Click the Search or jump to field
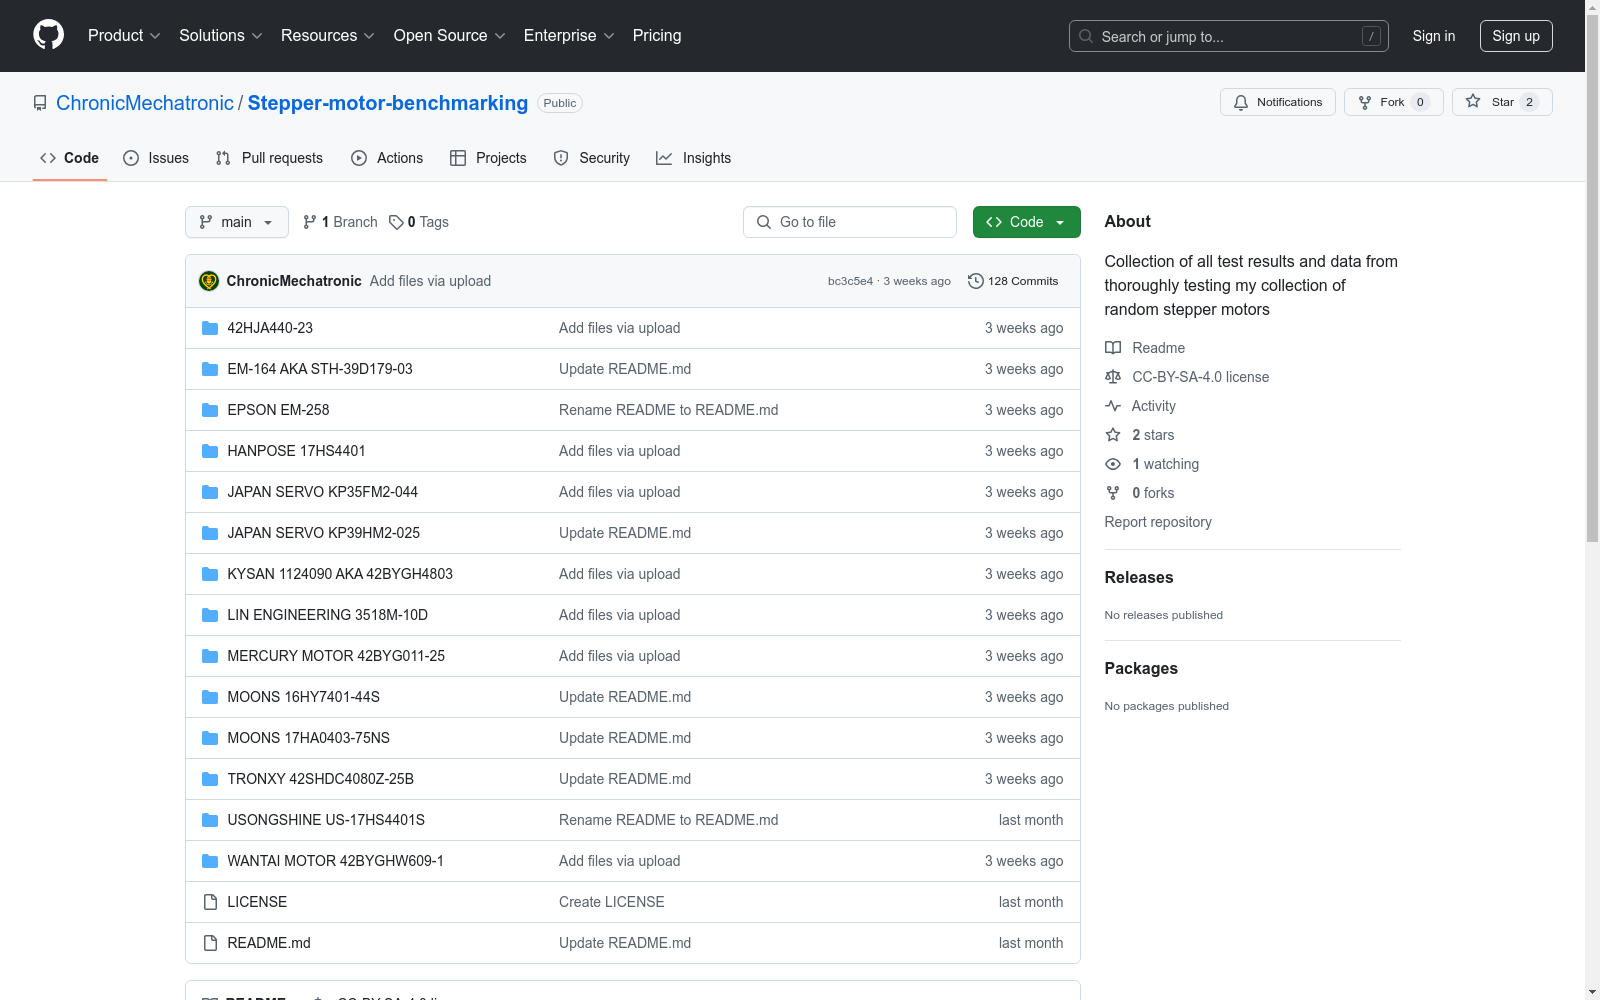Screen dimensions: 1600x1000 coord(1229,36)
